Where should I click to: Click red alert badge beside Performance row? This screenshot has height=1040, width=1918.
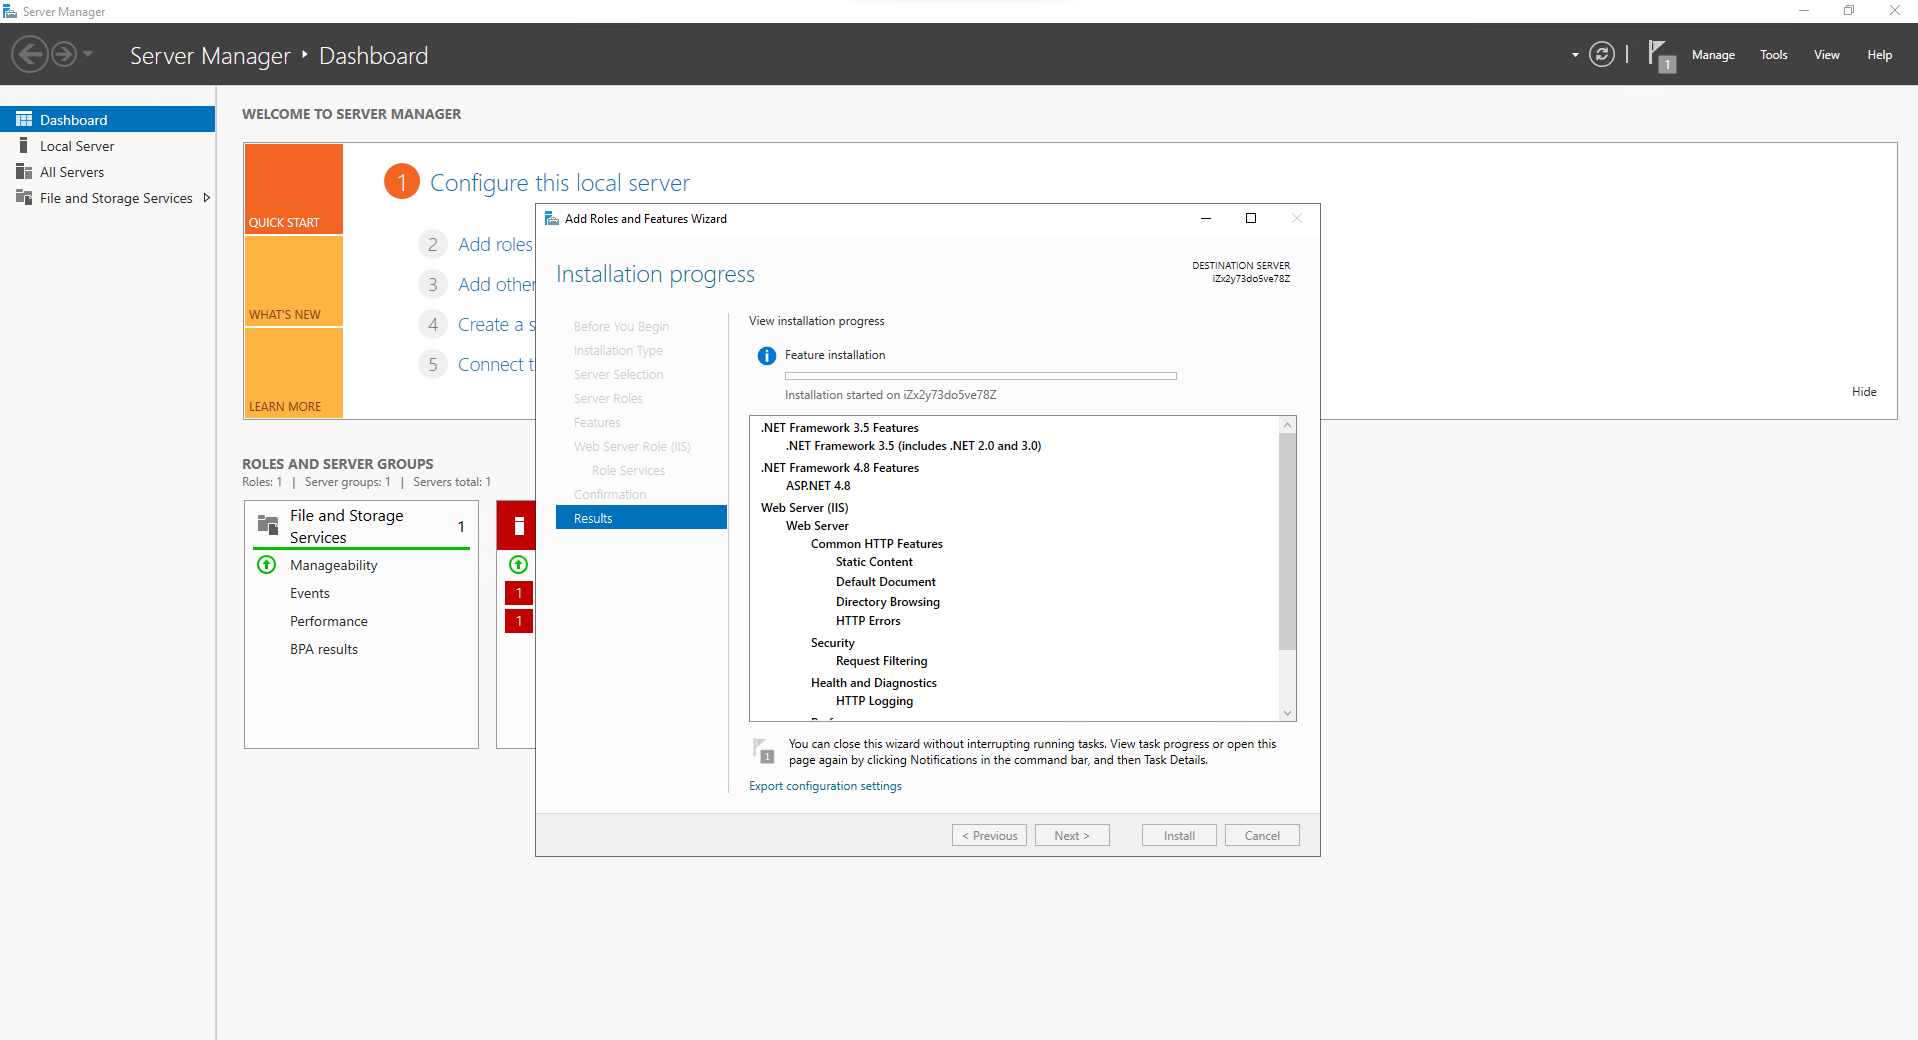click(x=519, y=621)
